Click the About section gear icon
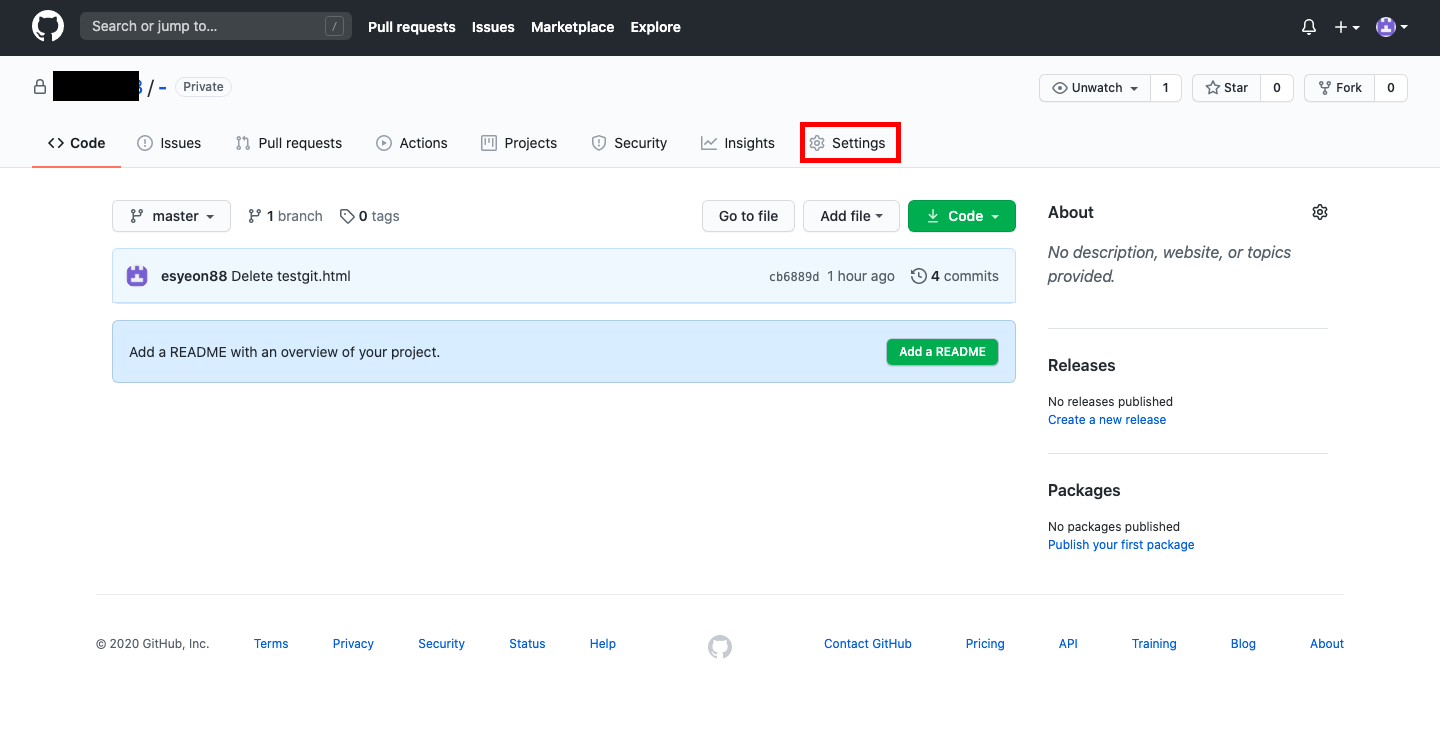The width and height of the screenshot is (1440, 744). [x=1320, y=212]
